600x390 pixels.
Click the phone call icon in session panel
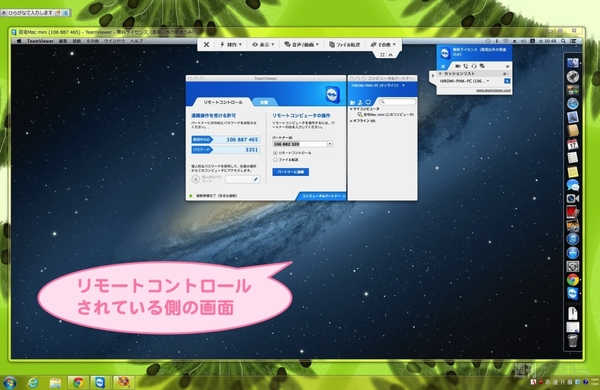click(466, 66)
